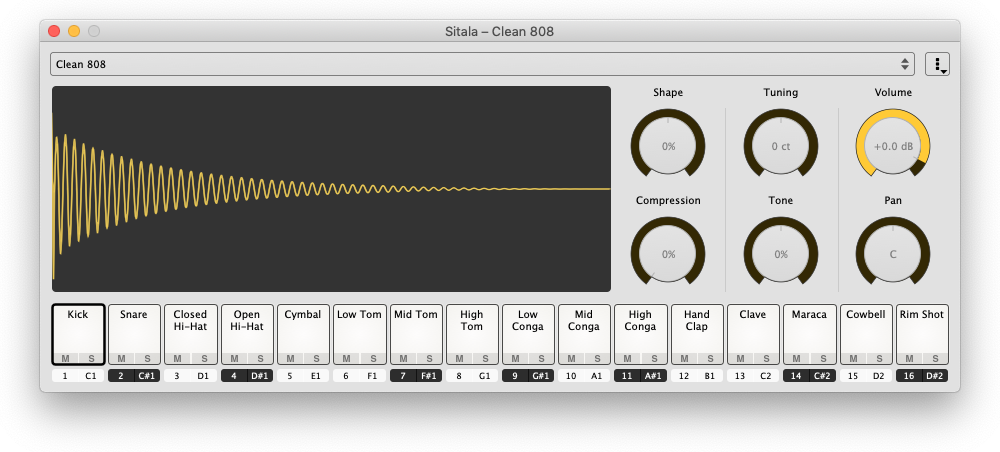Select the Kick pad
This screenshot has width=1000, height=452.
[78, 332]
